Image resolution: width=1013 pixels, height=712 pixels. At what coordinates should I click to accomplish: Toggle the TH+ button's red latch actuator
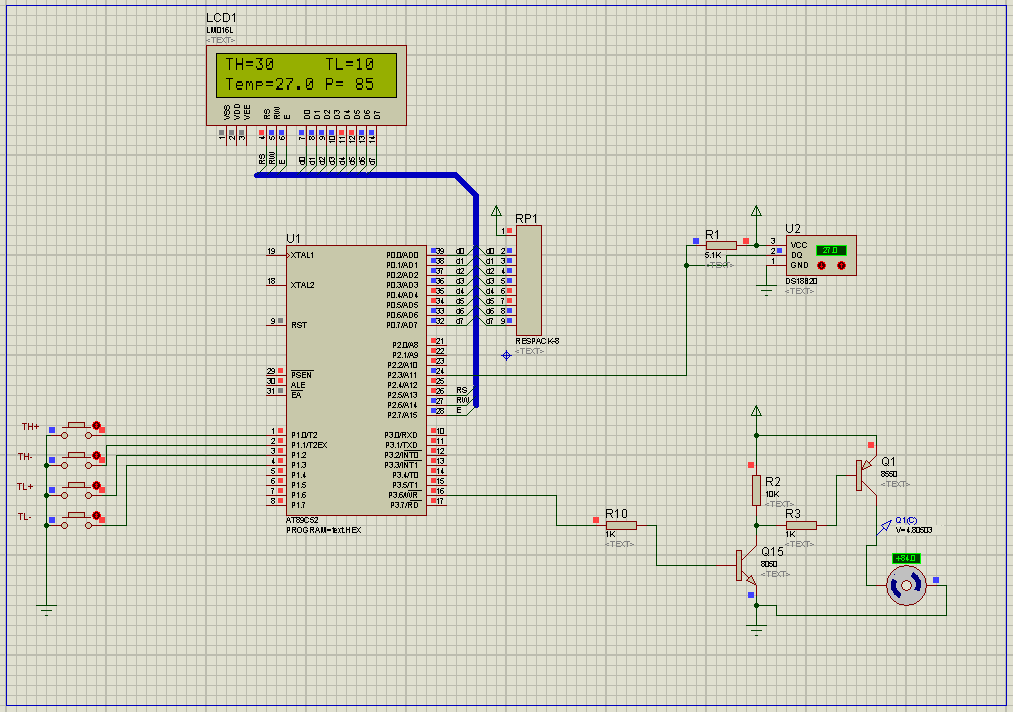[x=97, y=426]
